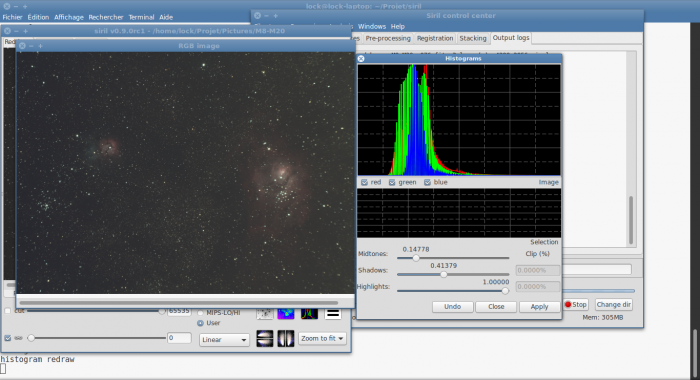Viewport: 700px width, 380px height.
Task: Open the Affichage menu
Action: [x=69, y=17]
